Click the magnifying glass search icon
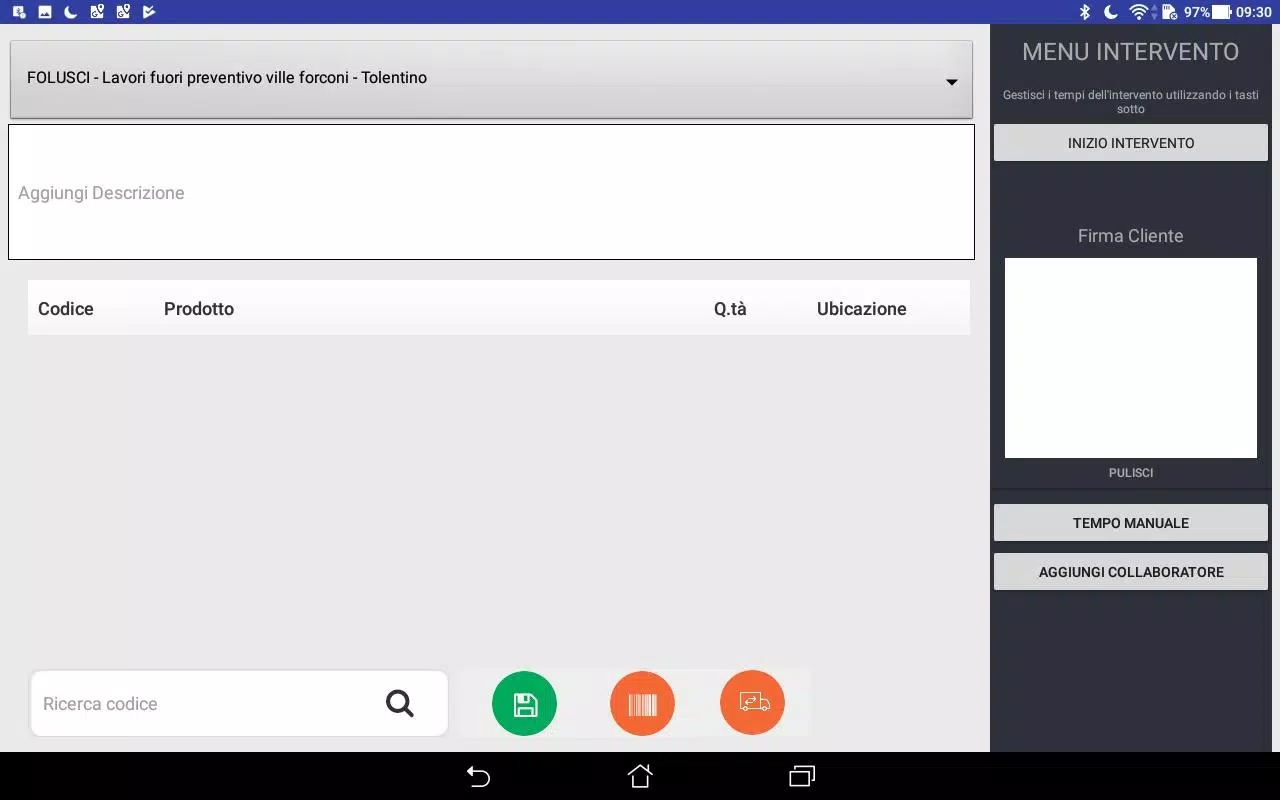 400,703
